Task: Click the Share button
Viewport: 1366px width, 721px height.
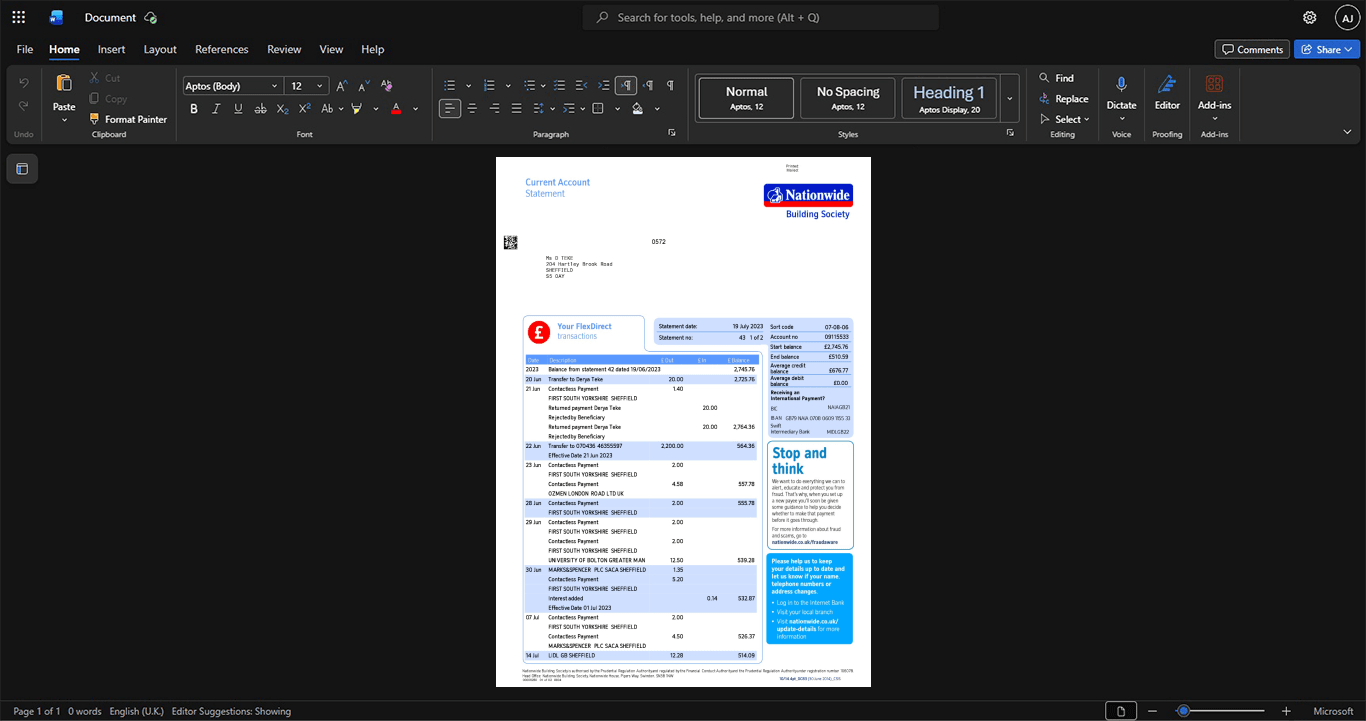Action: click(x=1326, y=49)
